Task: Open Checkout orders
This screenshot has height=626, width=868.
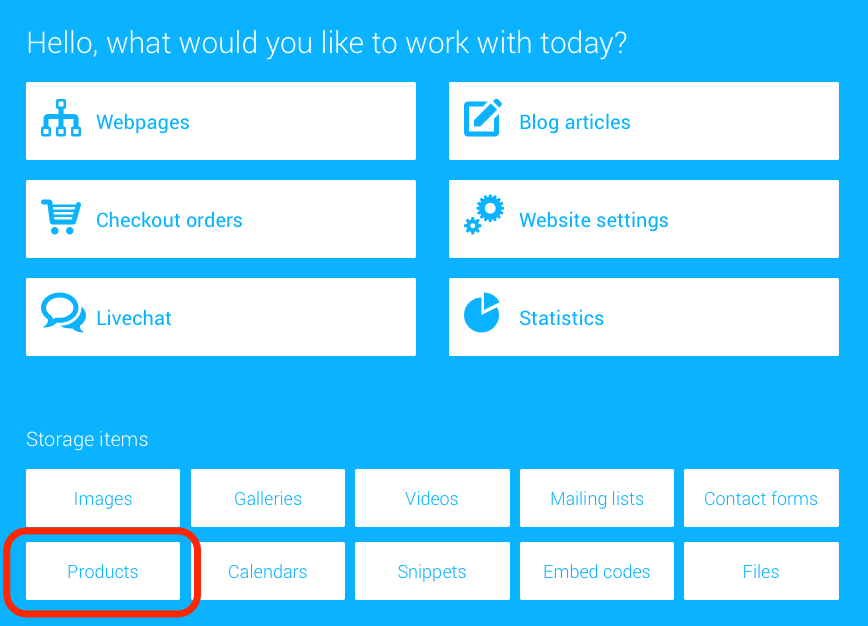Action: point(221,219)
